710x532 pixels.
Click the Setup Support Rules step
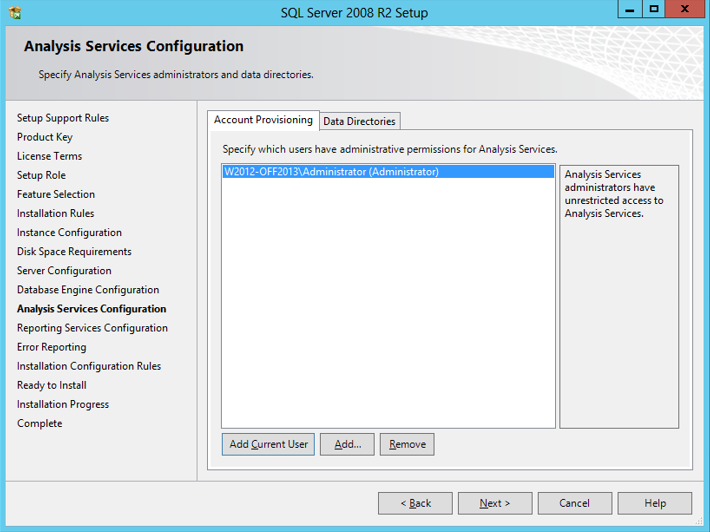click(x=63, y=118)
